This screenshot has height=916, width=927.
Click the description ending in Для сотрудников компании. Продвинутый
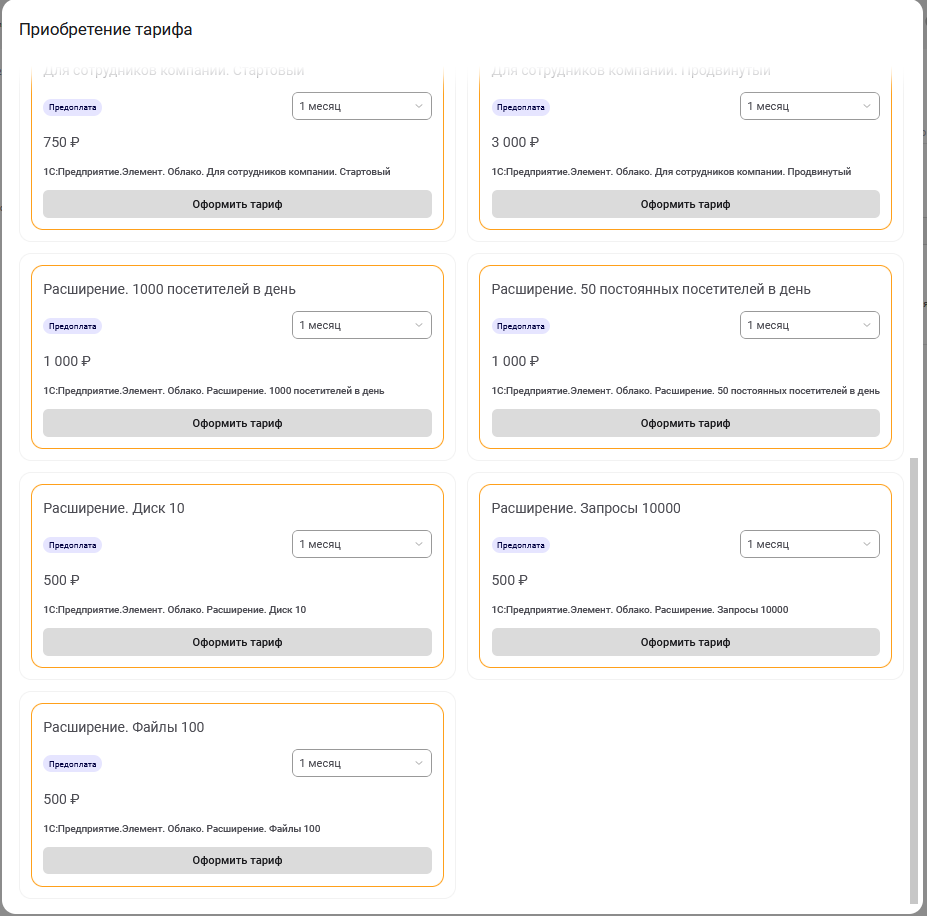coord(672,172)
